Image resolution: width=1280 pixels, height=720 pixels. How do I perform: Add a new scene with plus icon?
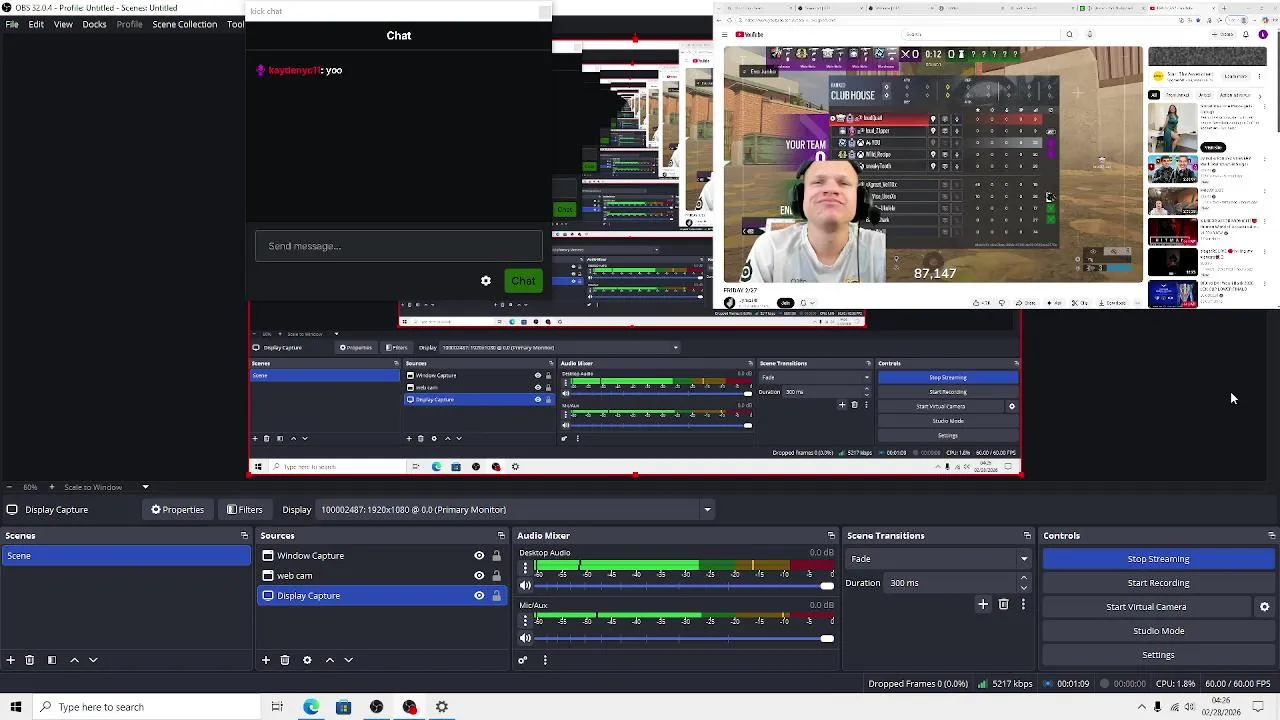click(x=11, y=660)
